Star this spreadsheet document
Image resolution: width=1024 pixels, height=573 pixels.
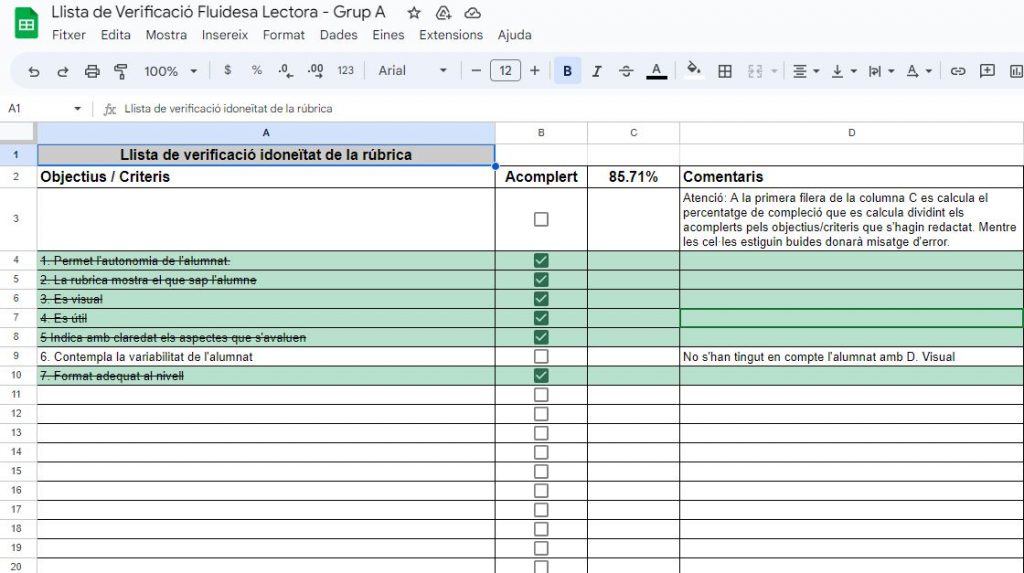point(414,13)
